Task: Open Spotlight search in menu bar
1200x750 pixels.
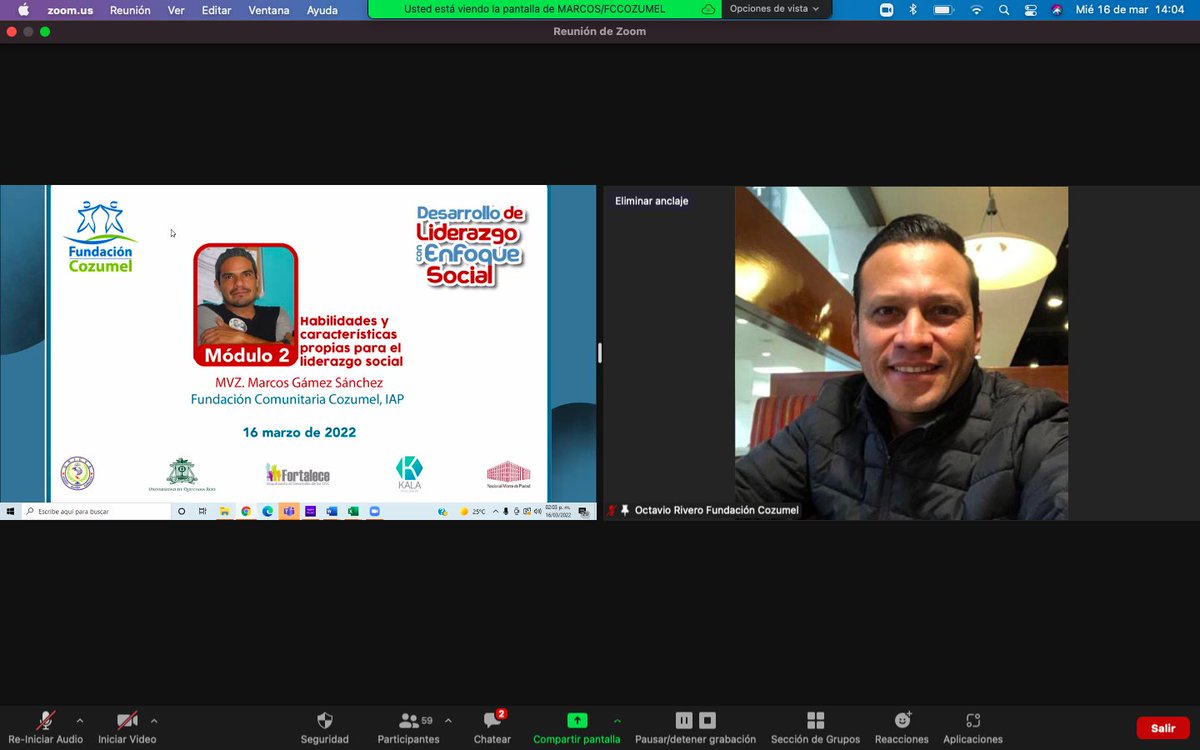Action: 1003,10
